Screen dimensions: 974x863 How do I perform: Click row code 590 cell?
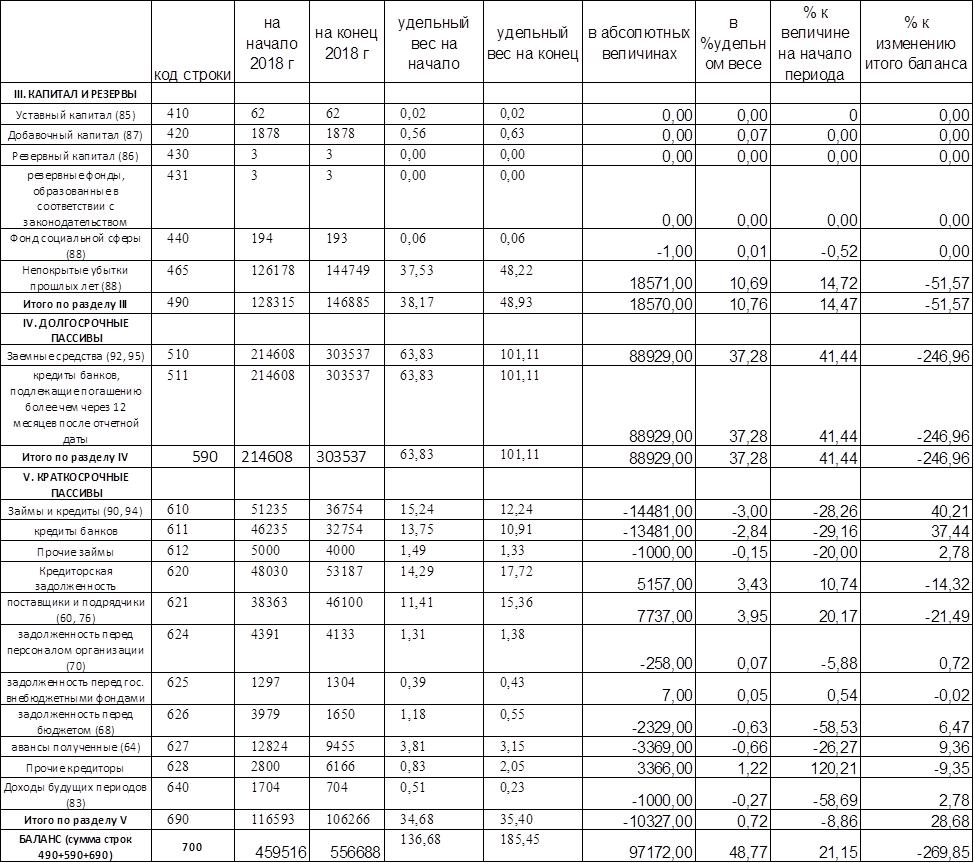click(x=193, y=457)
